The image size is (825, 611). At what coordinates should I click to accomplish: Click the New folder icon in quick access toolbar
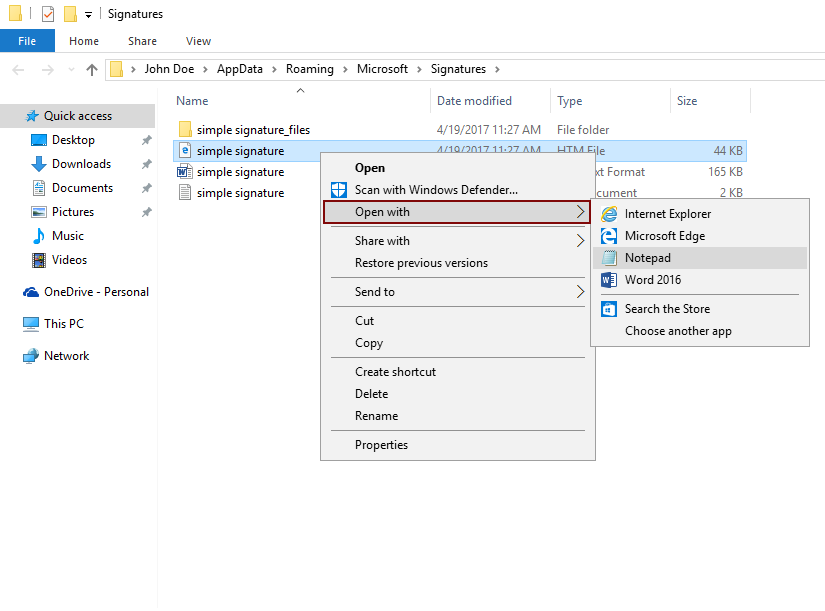point(71,14)
